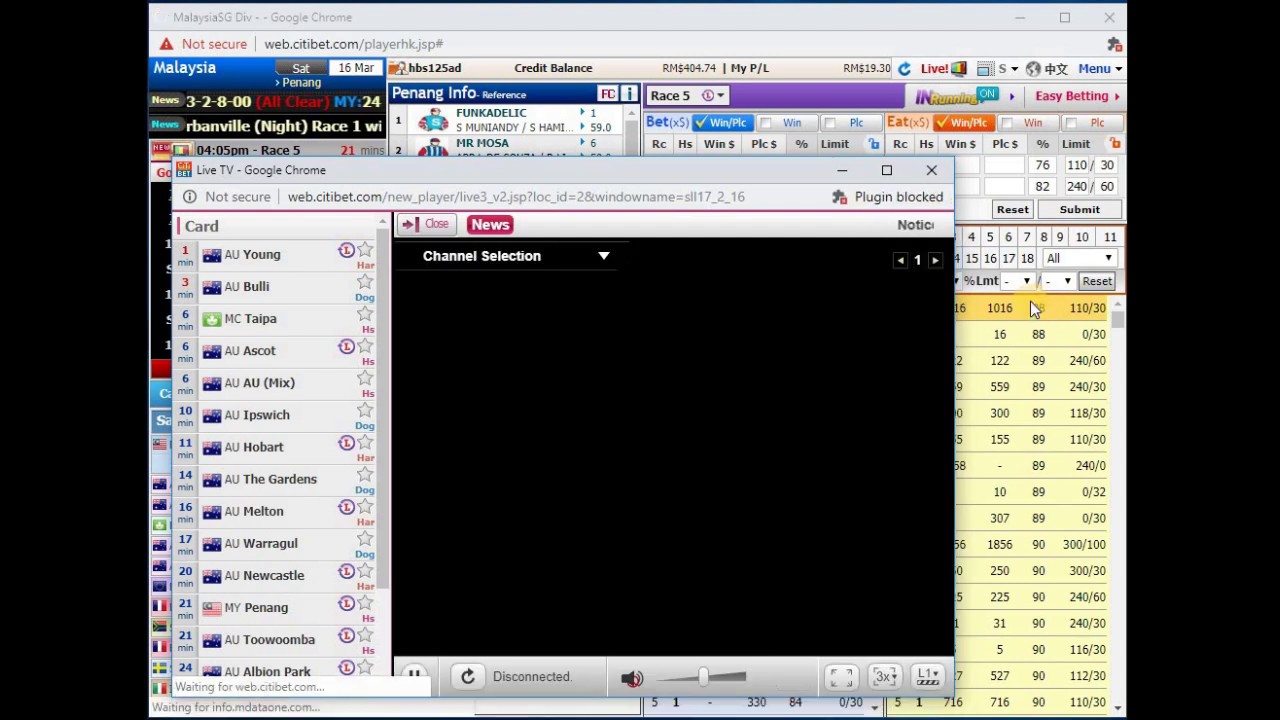Image resolution: width=1280 pixels, height=720 pixels.
Task: Click the main window address bar URL
Action: pos(353,44)
